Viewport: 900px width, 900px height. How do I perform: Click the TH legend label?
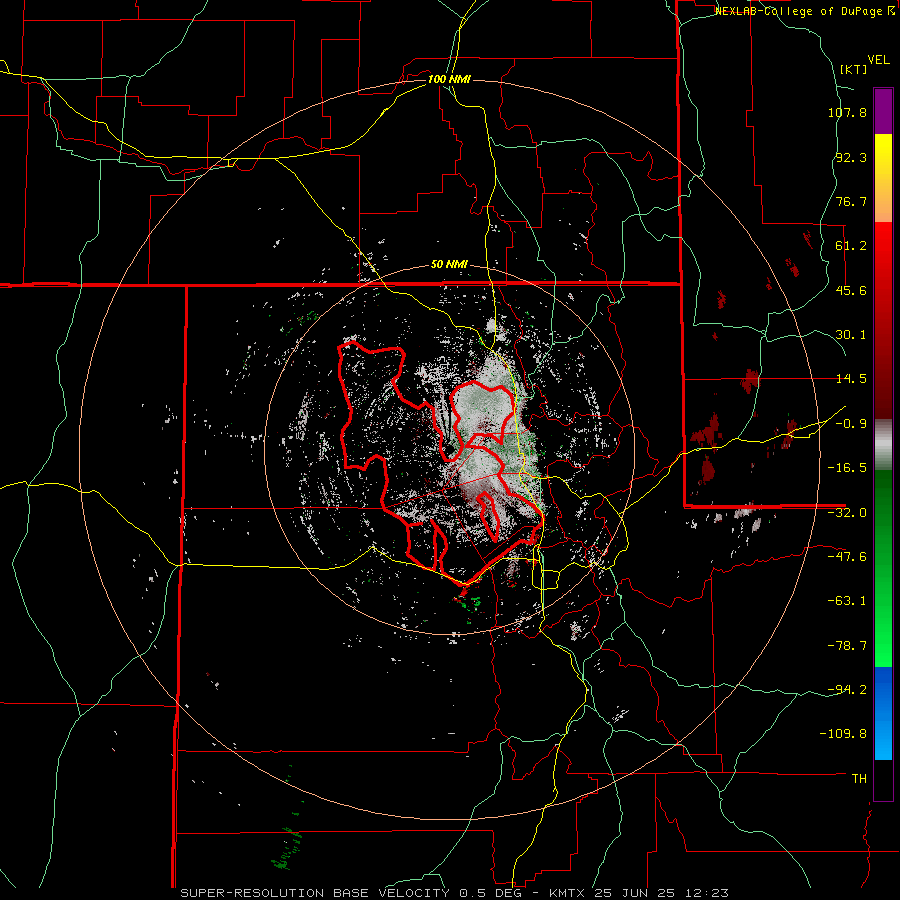(859, 779)
